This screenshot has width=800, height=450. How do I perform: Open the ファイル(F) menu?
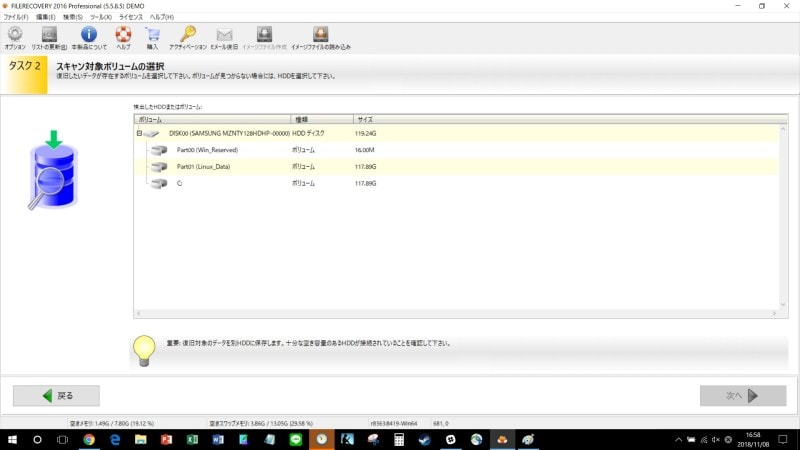point(17,17)
